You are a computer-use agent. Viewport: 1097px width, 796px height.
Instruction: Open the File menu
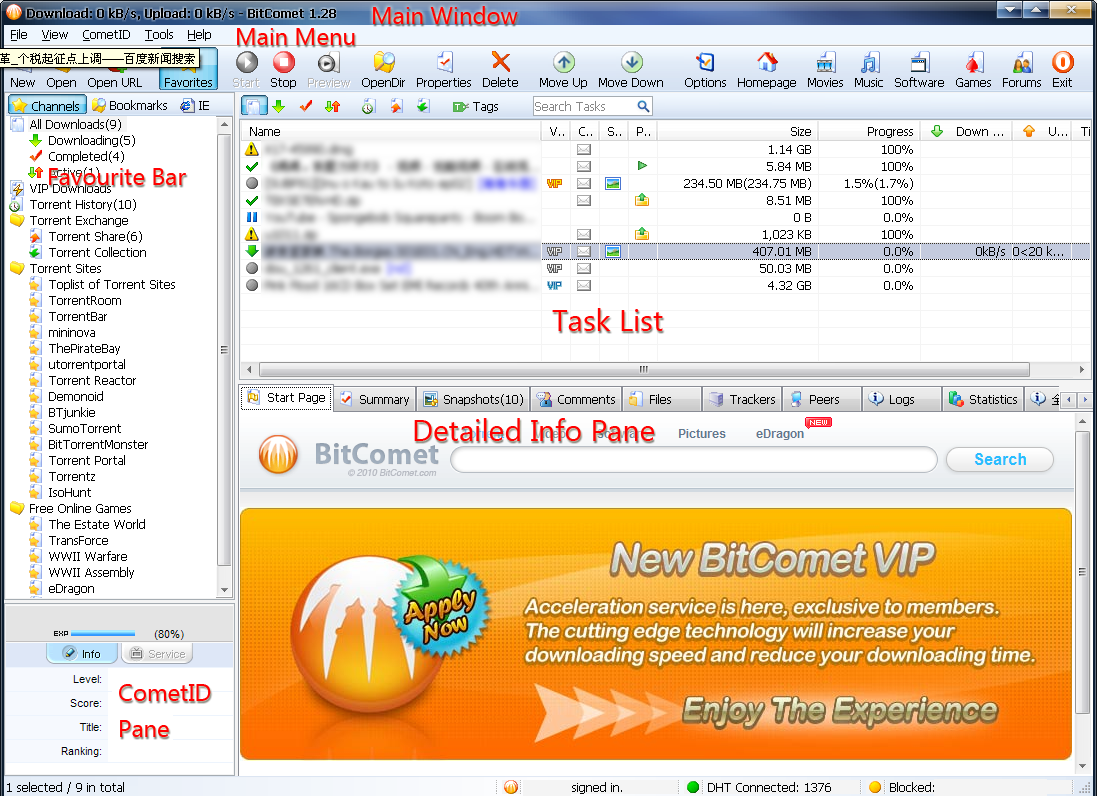(19, 34)
